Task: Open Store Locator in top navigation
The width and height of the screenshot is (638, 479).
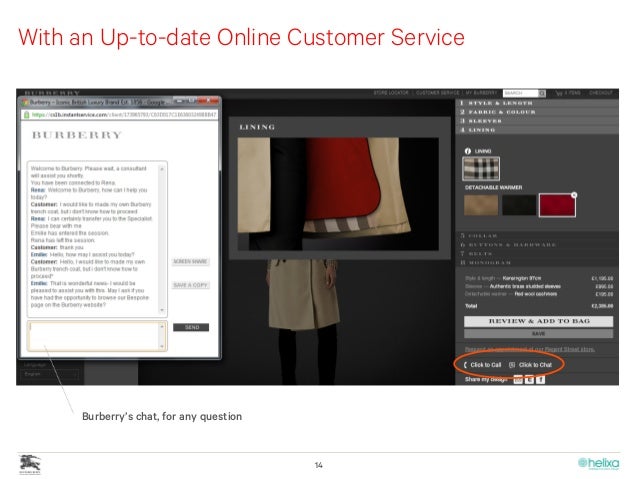Action: pyautogui.click(x=391, y=93)
